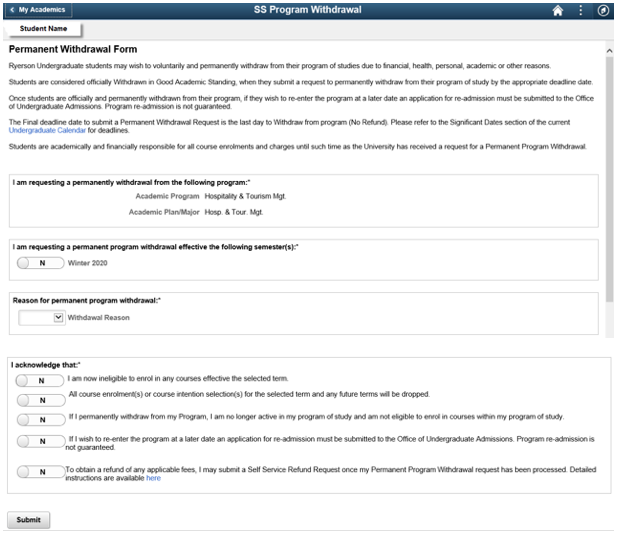This screenshot has width=618, height=534.
Task: Toggle the Winter 2020 semester switch
Action: coord(40,263)
